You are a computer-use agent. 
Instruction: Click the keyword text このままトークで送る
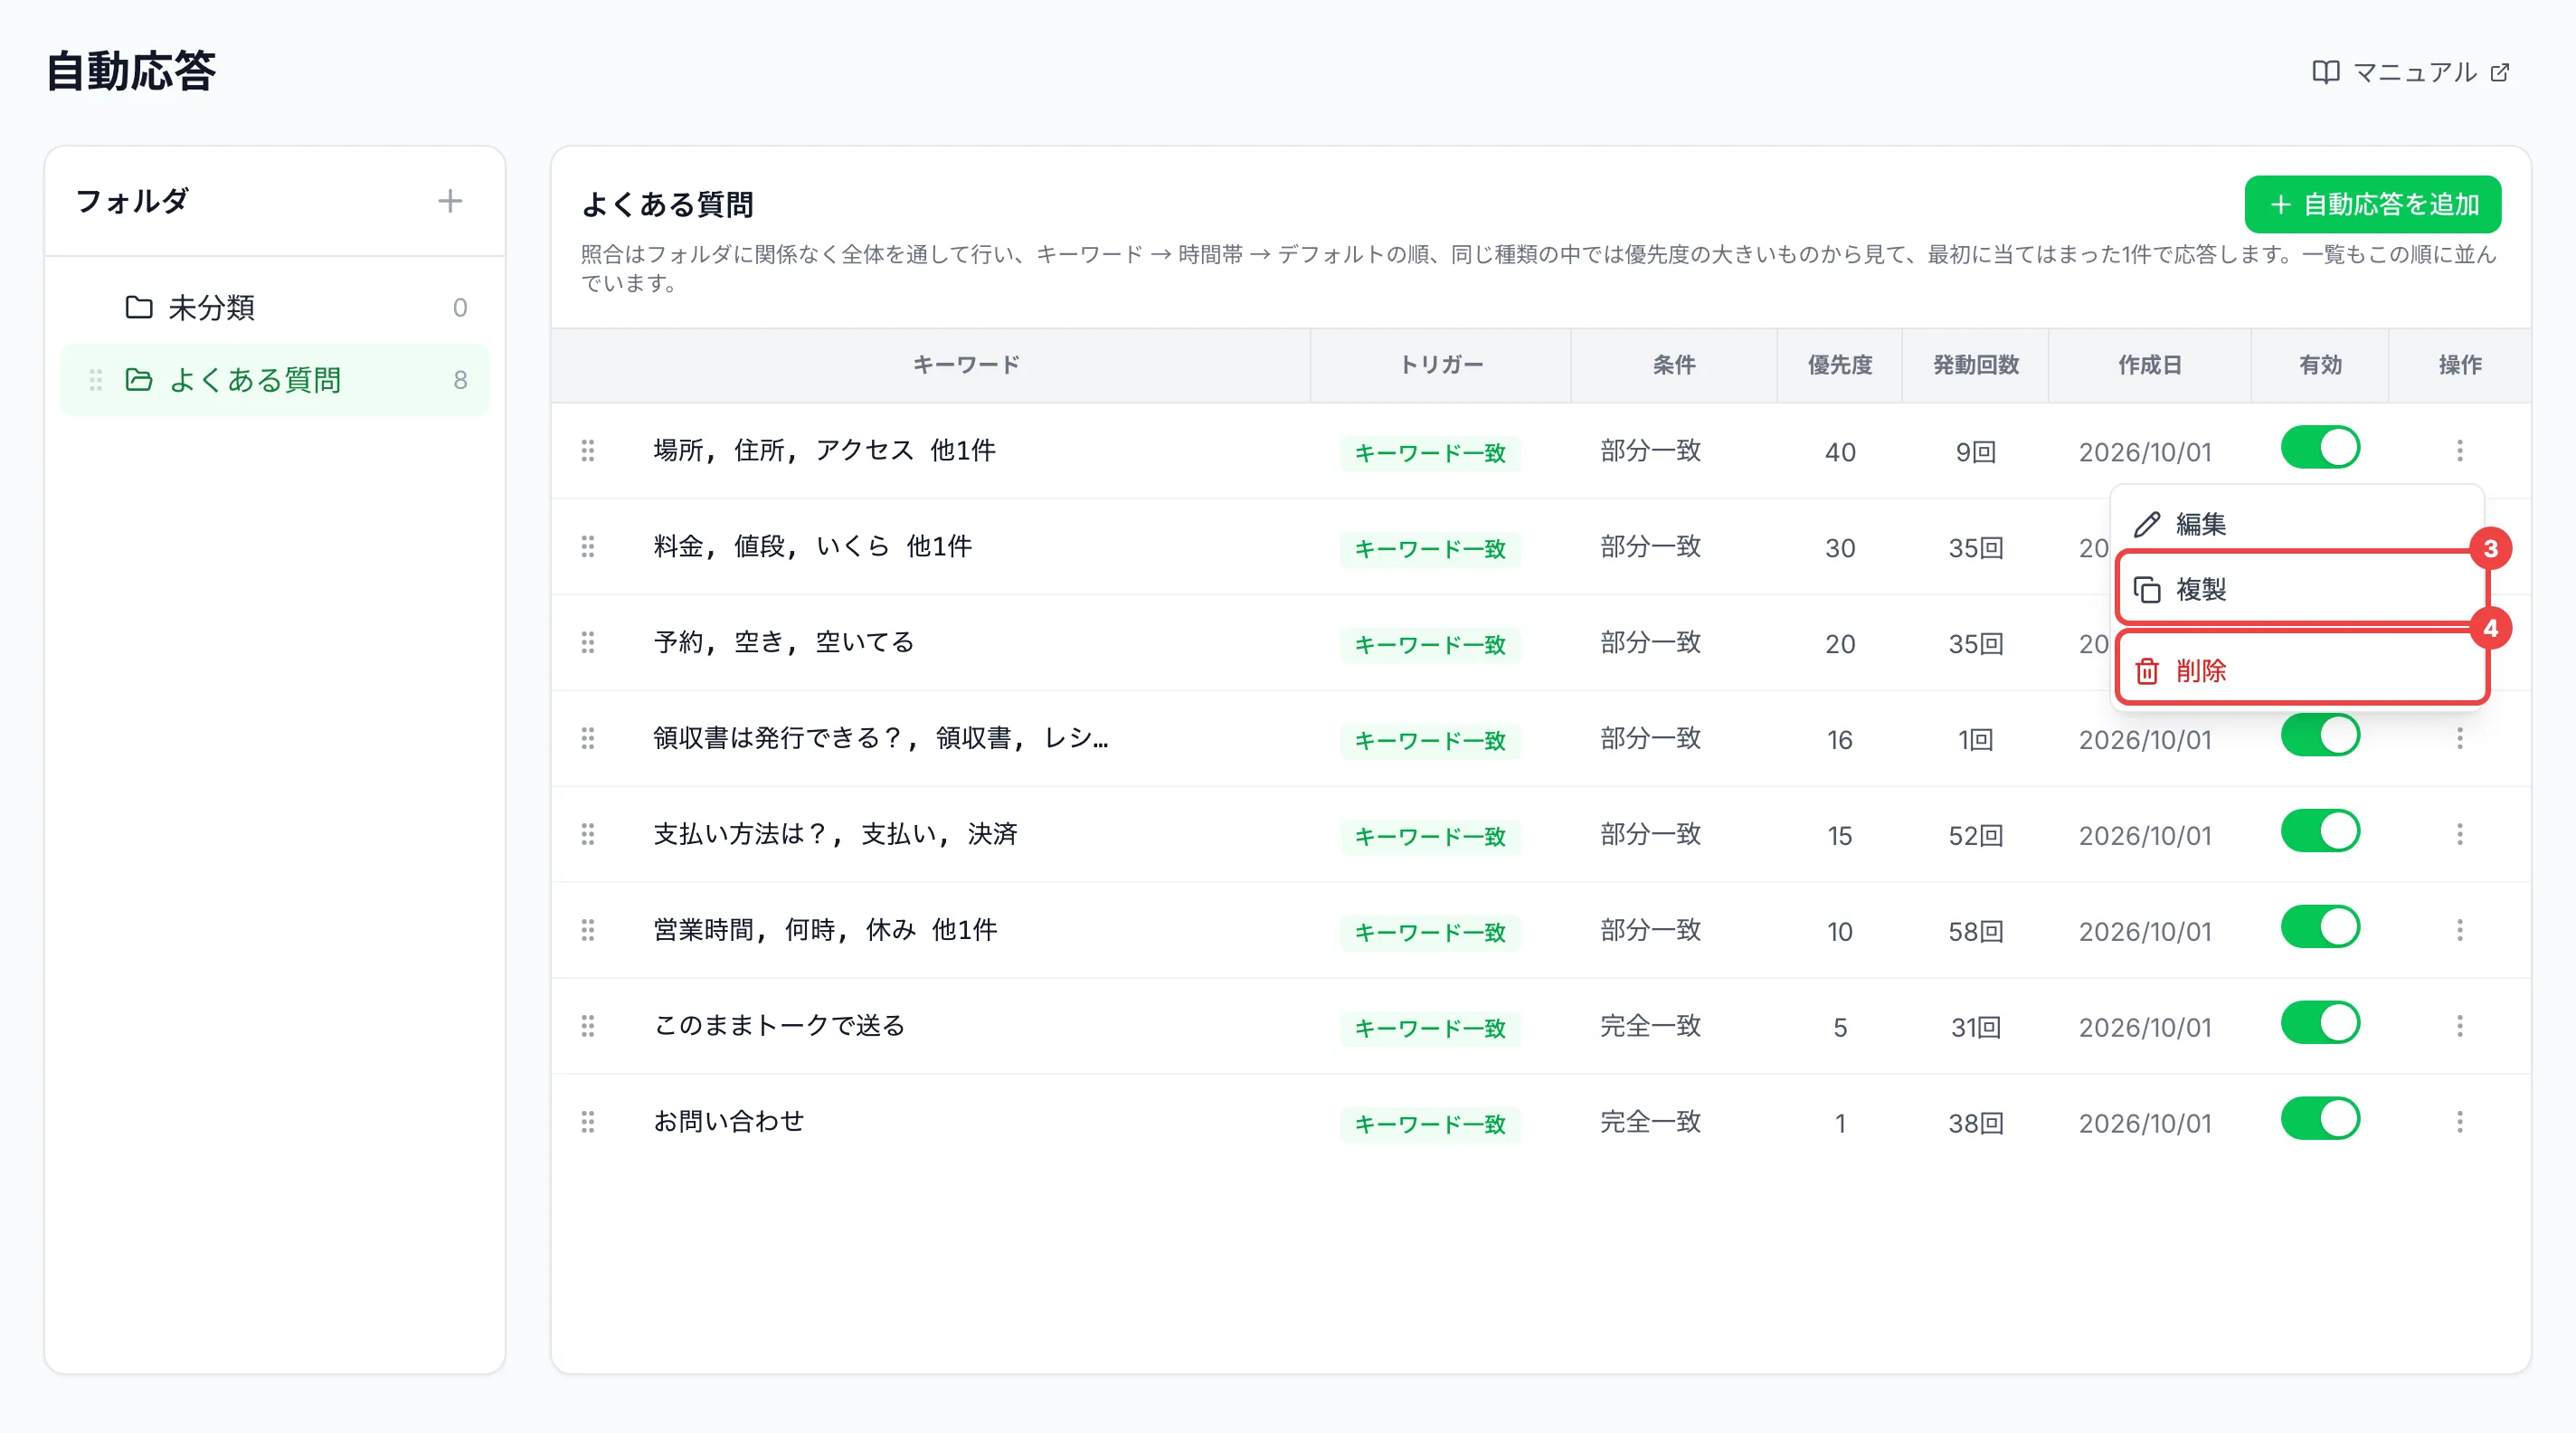[x=779, y=1027]
